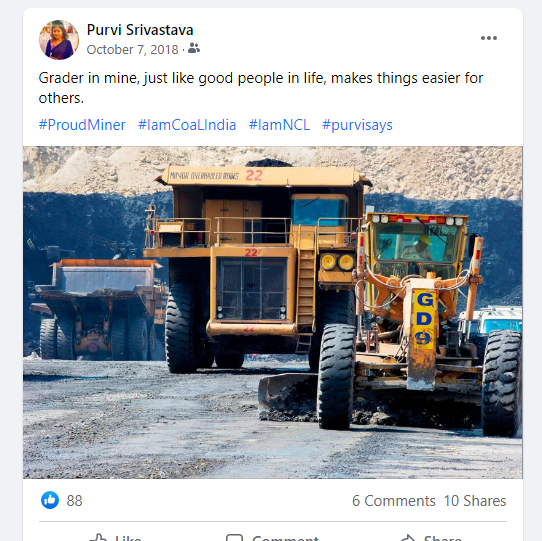542x541 pixels.
Task: Open the #IamCoalIndia hashtag
Action: coord(187,125)
